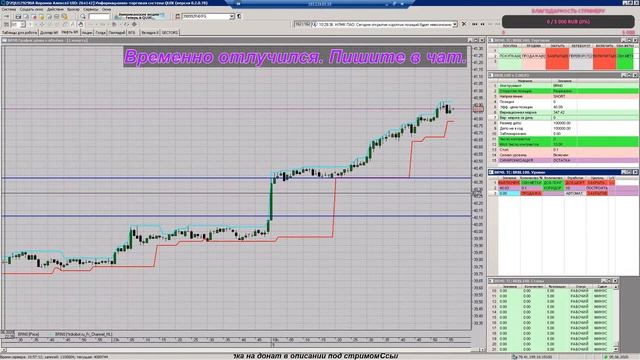
Task: Click the cyan 0.00 cell in the levels table
Action: pyautogui.click(x=509, y=193)
